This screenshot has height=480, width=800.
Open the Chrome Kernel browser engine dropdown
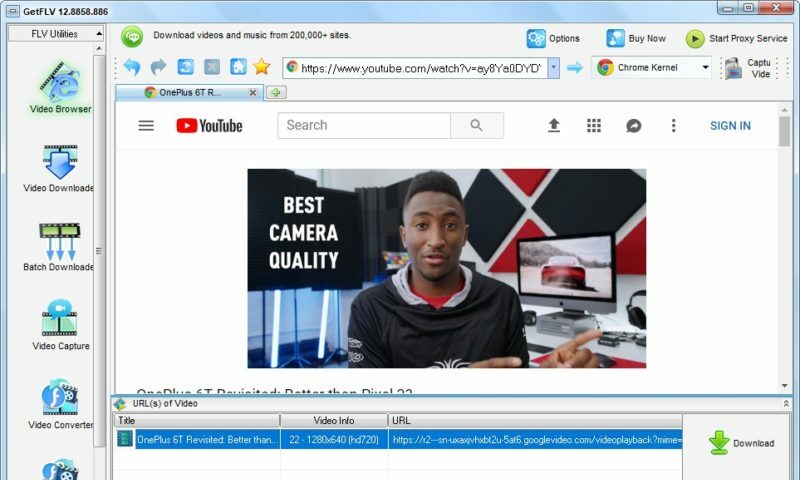[x=652, y=67]
